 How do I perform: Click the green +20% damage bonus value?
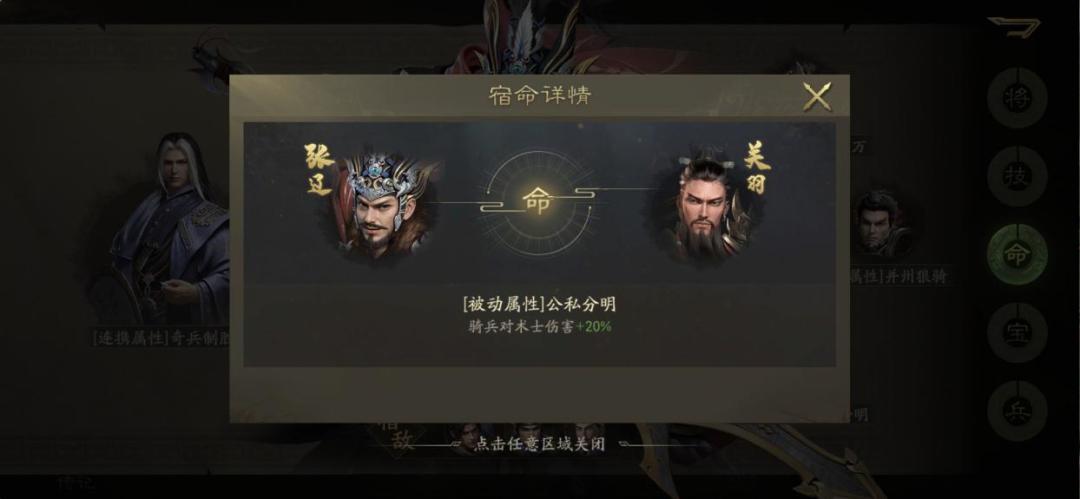[x=594, y=327]
